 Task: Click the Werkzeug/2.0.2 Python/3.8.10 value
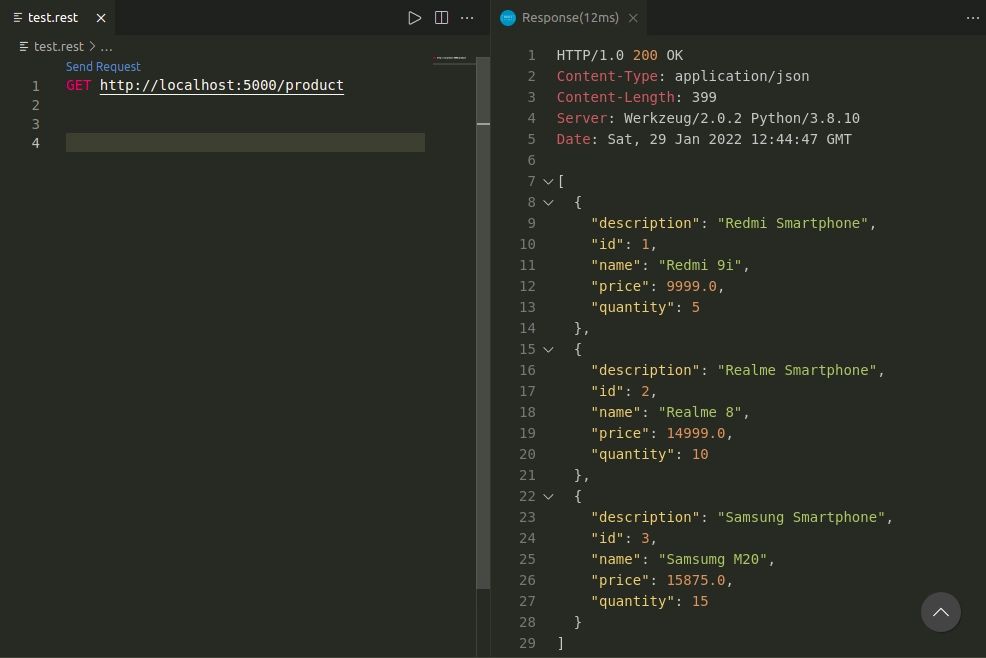coord(742,118)
